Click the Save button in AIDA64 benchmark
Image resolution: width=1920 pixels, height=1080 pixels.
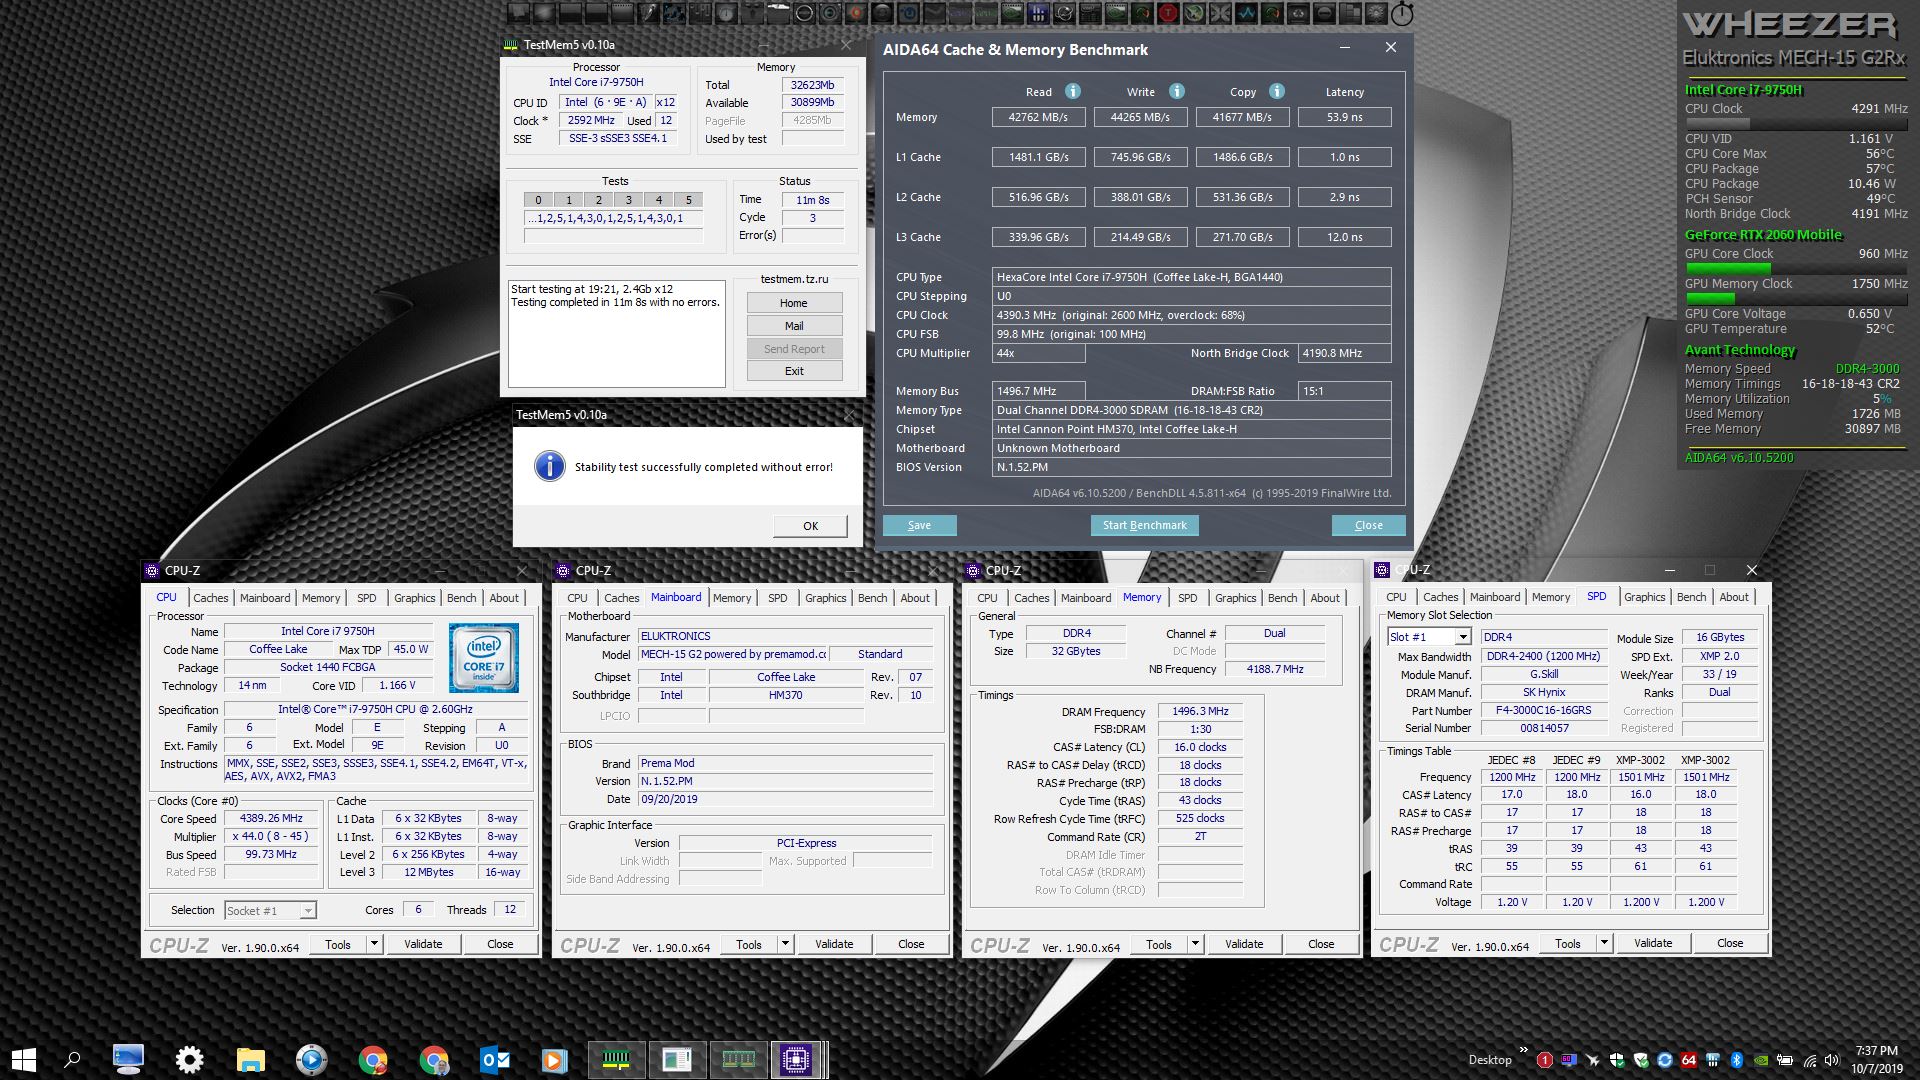919,525
